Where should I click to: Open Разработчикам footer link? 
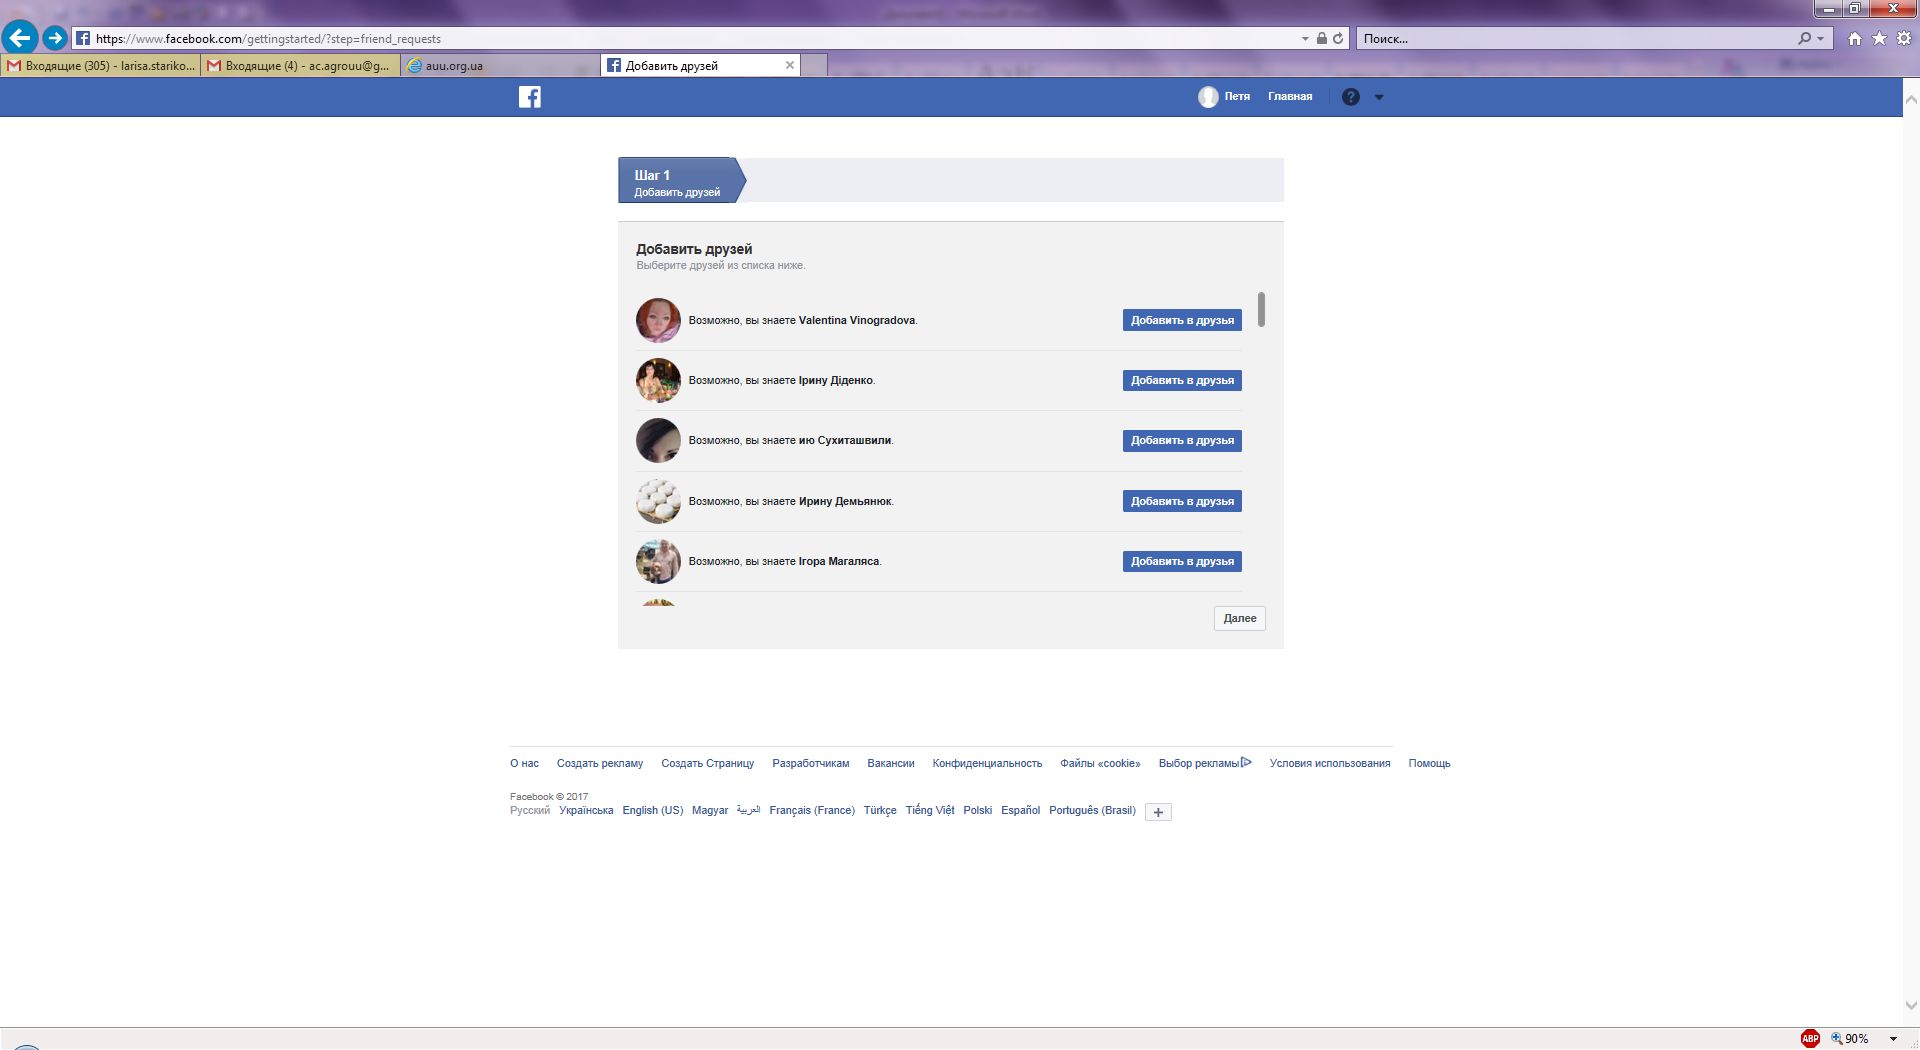811,763
